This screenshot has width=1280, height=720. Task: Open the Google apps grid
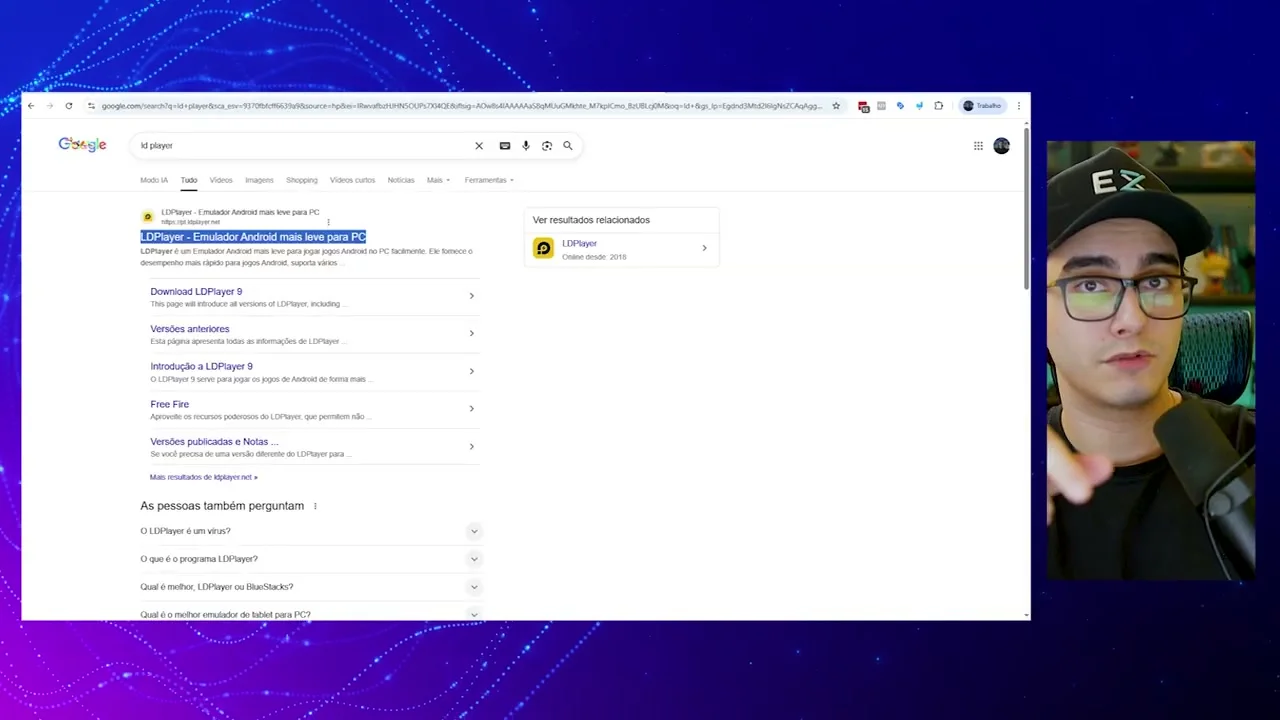978,146
